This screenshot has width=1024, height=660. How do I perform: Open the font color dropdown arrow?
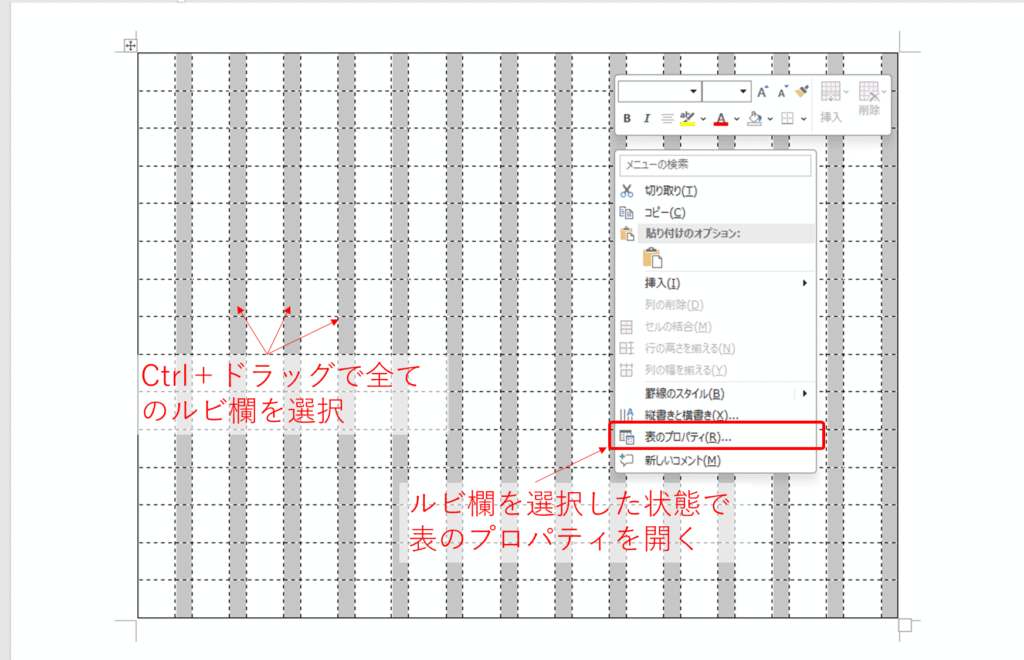(x=737, y=119)
